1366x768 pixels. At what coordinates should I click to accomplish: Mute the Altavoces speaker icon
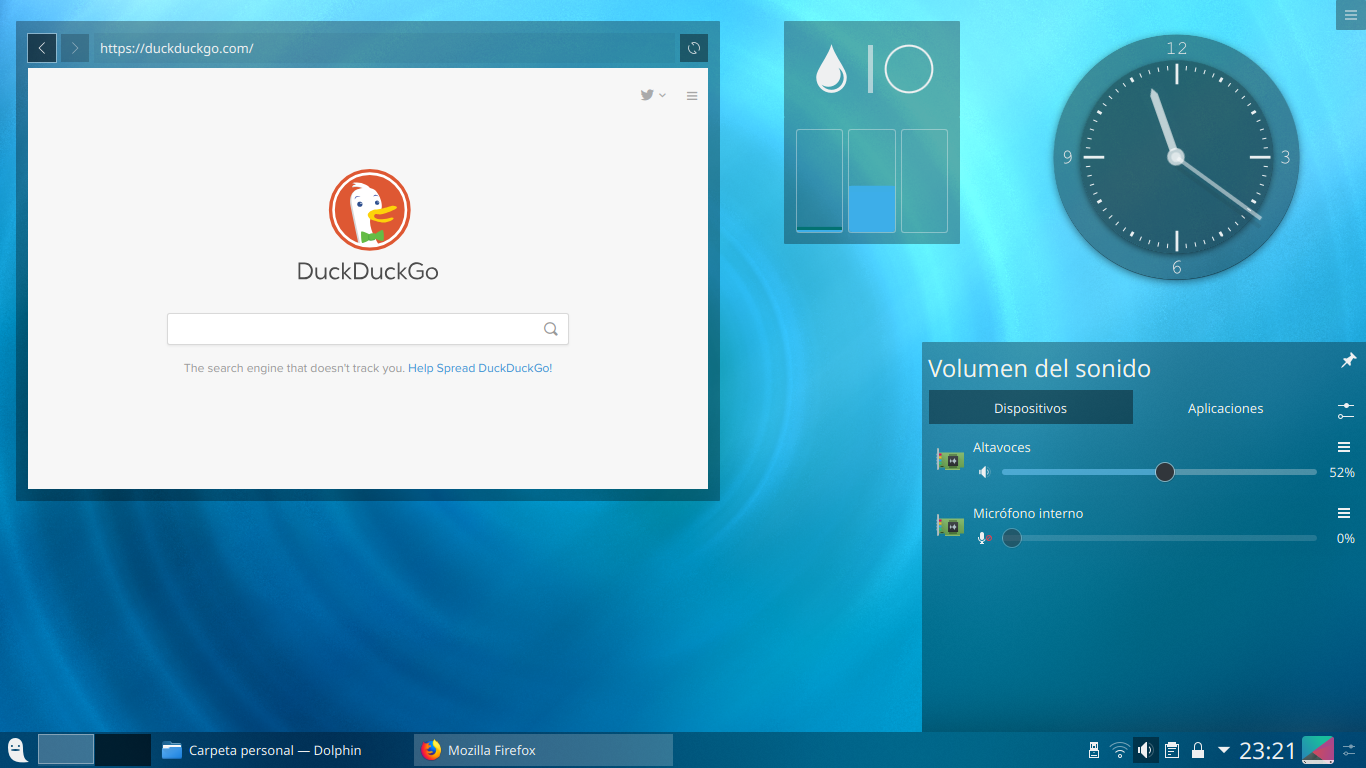984,472
